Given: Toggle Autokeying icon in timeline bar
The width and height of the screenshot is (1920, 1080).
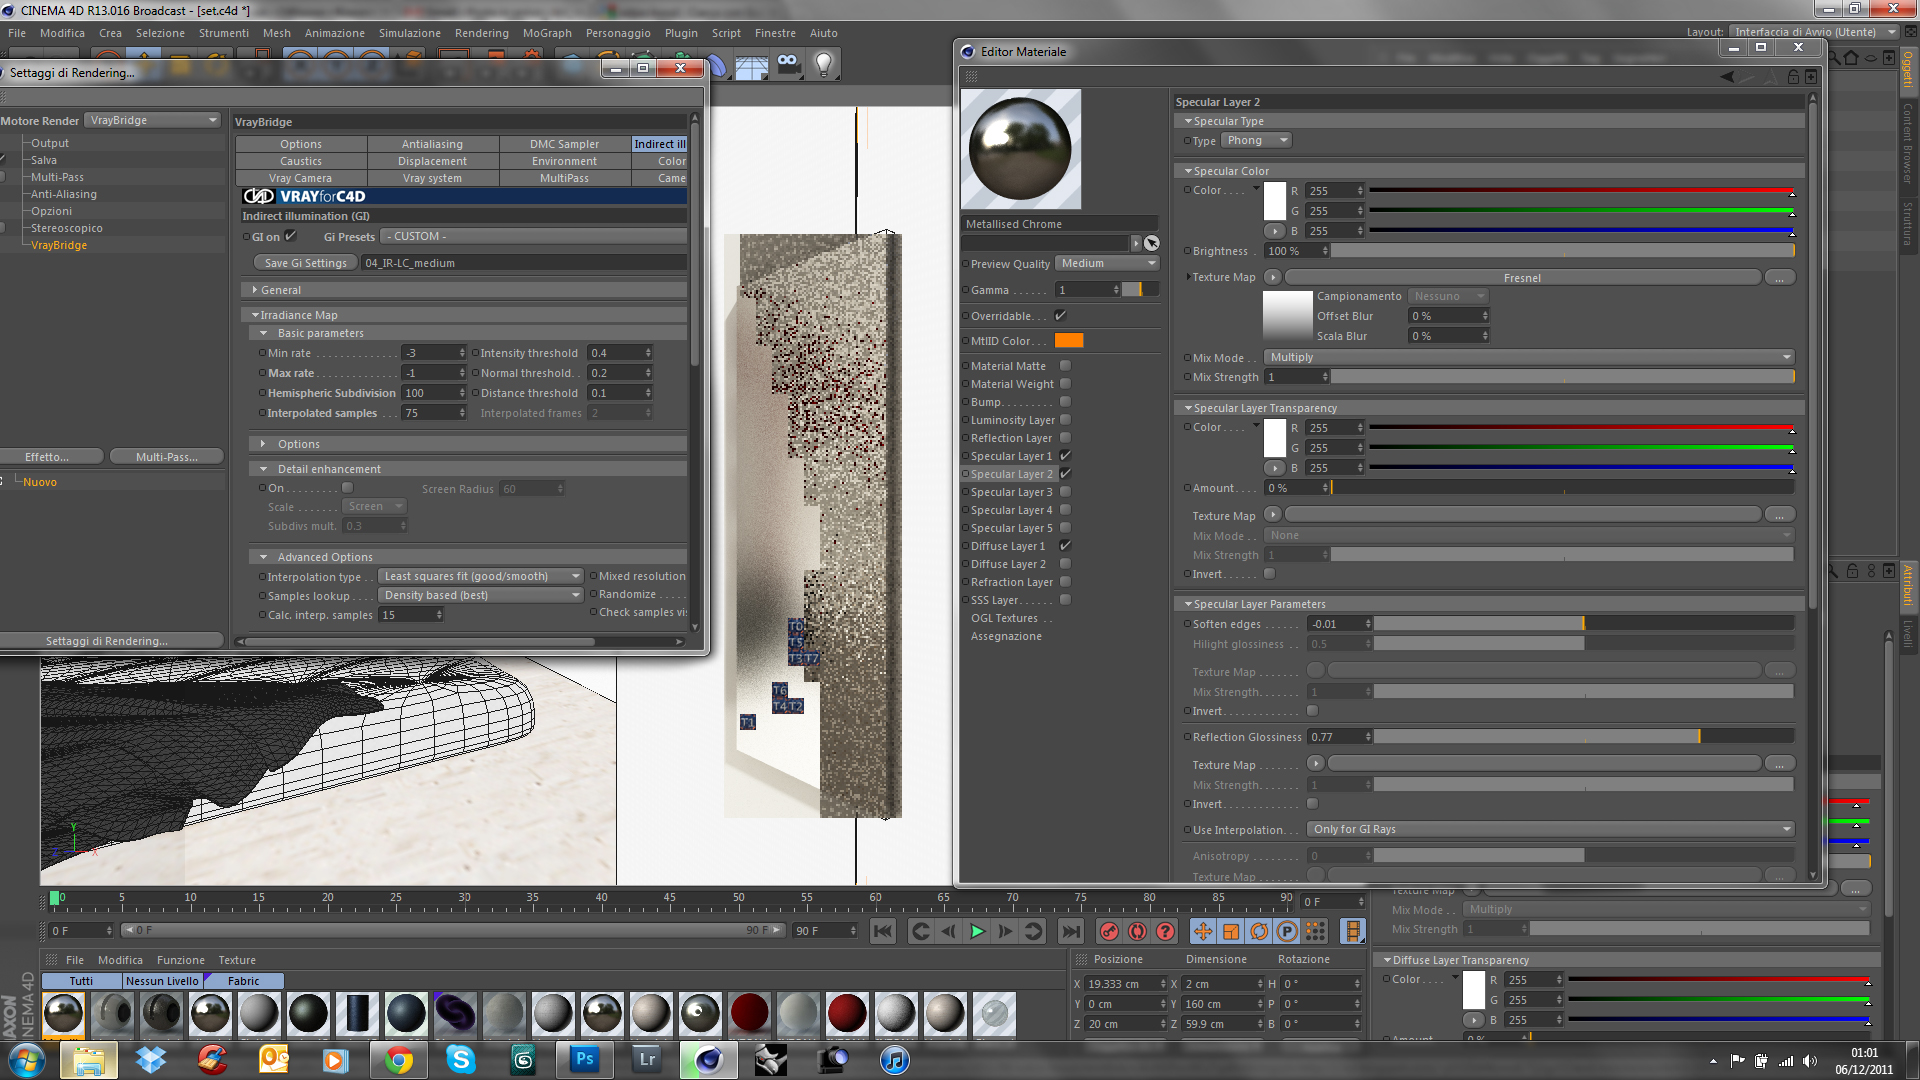Looking at the screenshot, I should tap(1137, 932).
